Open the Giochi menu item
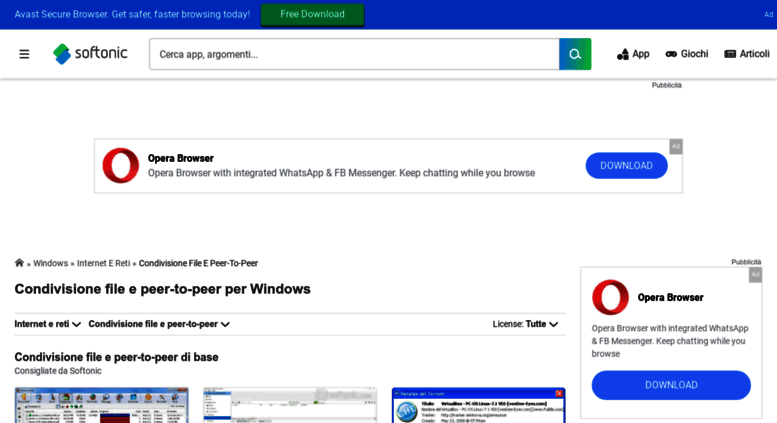777x423 pixels. [686, 54]
